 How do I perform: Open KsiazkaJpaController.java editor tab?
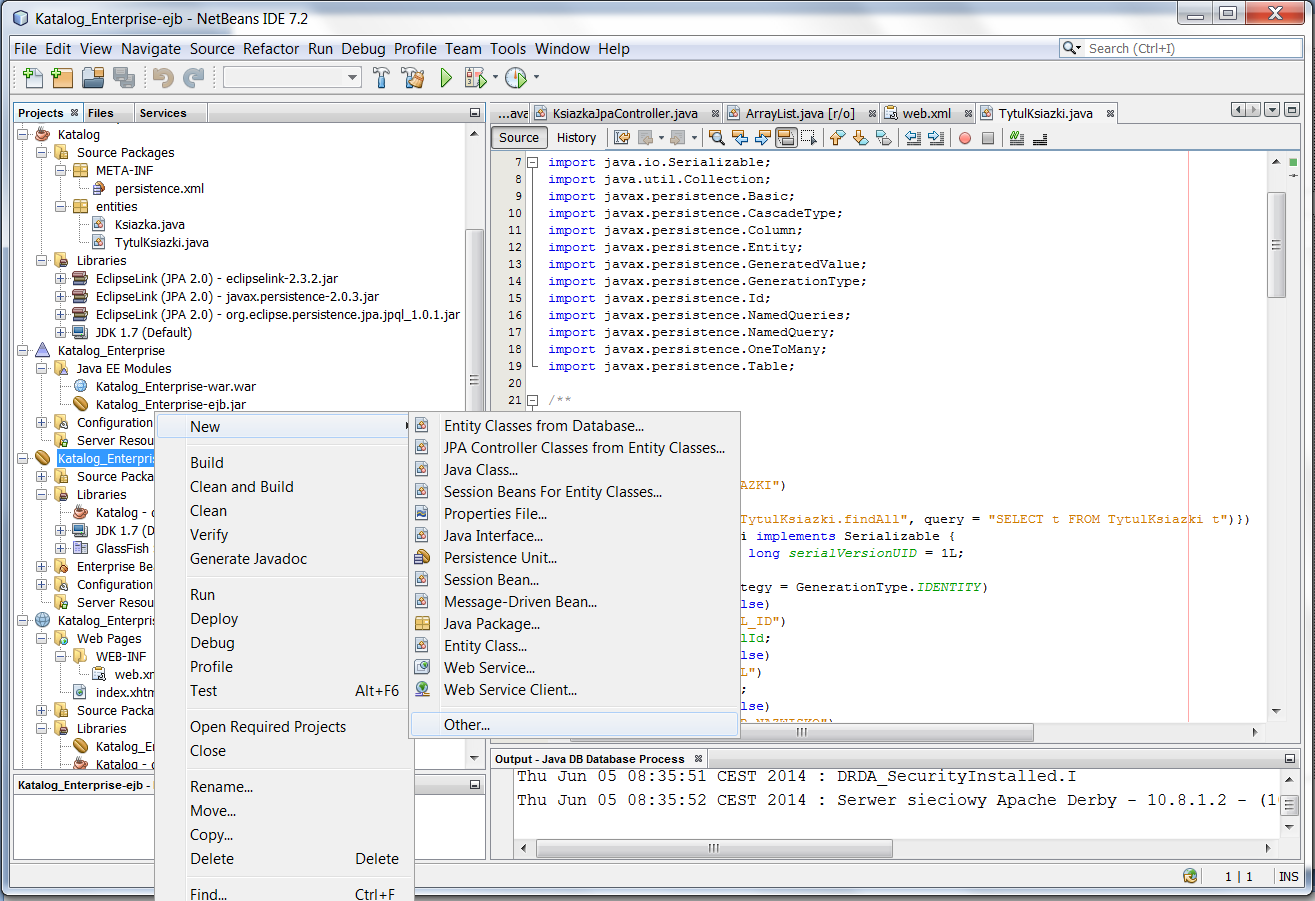(x=625, y=113)
